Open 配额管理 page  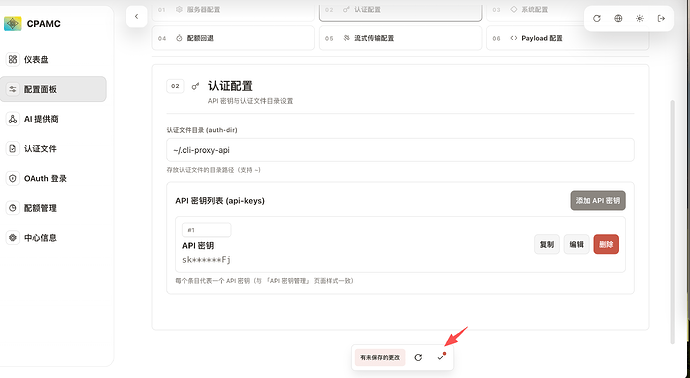[x=53, y=208]
